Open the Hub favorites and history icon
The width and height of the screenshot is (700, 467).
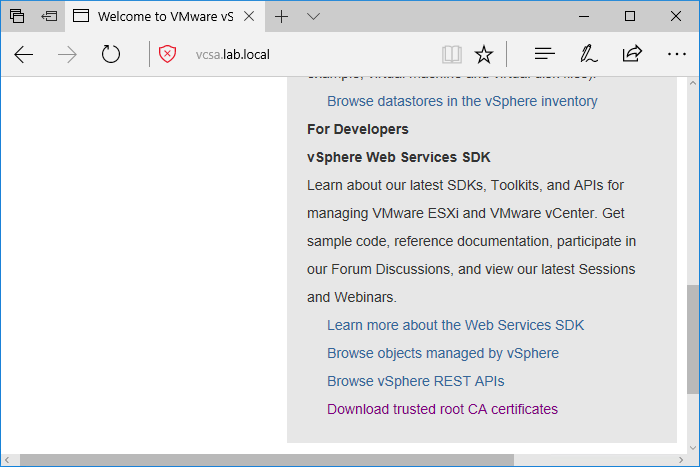click(544, 54)
